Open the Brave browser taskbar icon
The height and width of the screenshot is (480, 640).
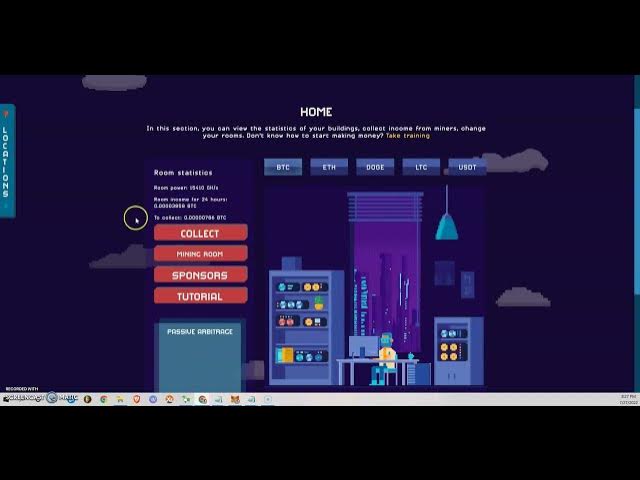(x=136, y=399)
